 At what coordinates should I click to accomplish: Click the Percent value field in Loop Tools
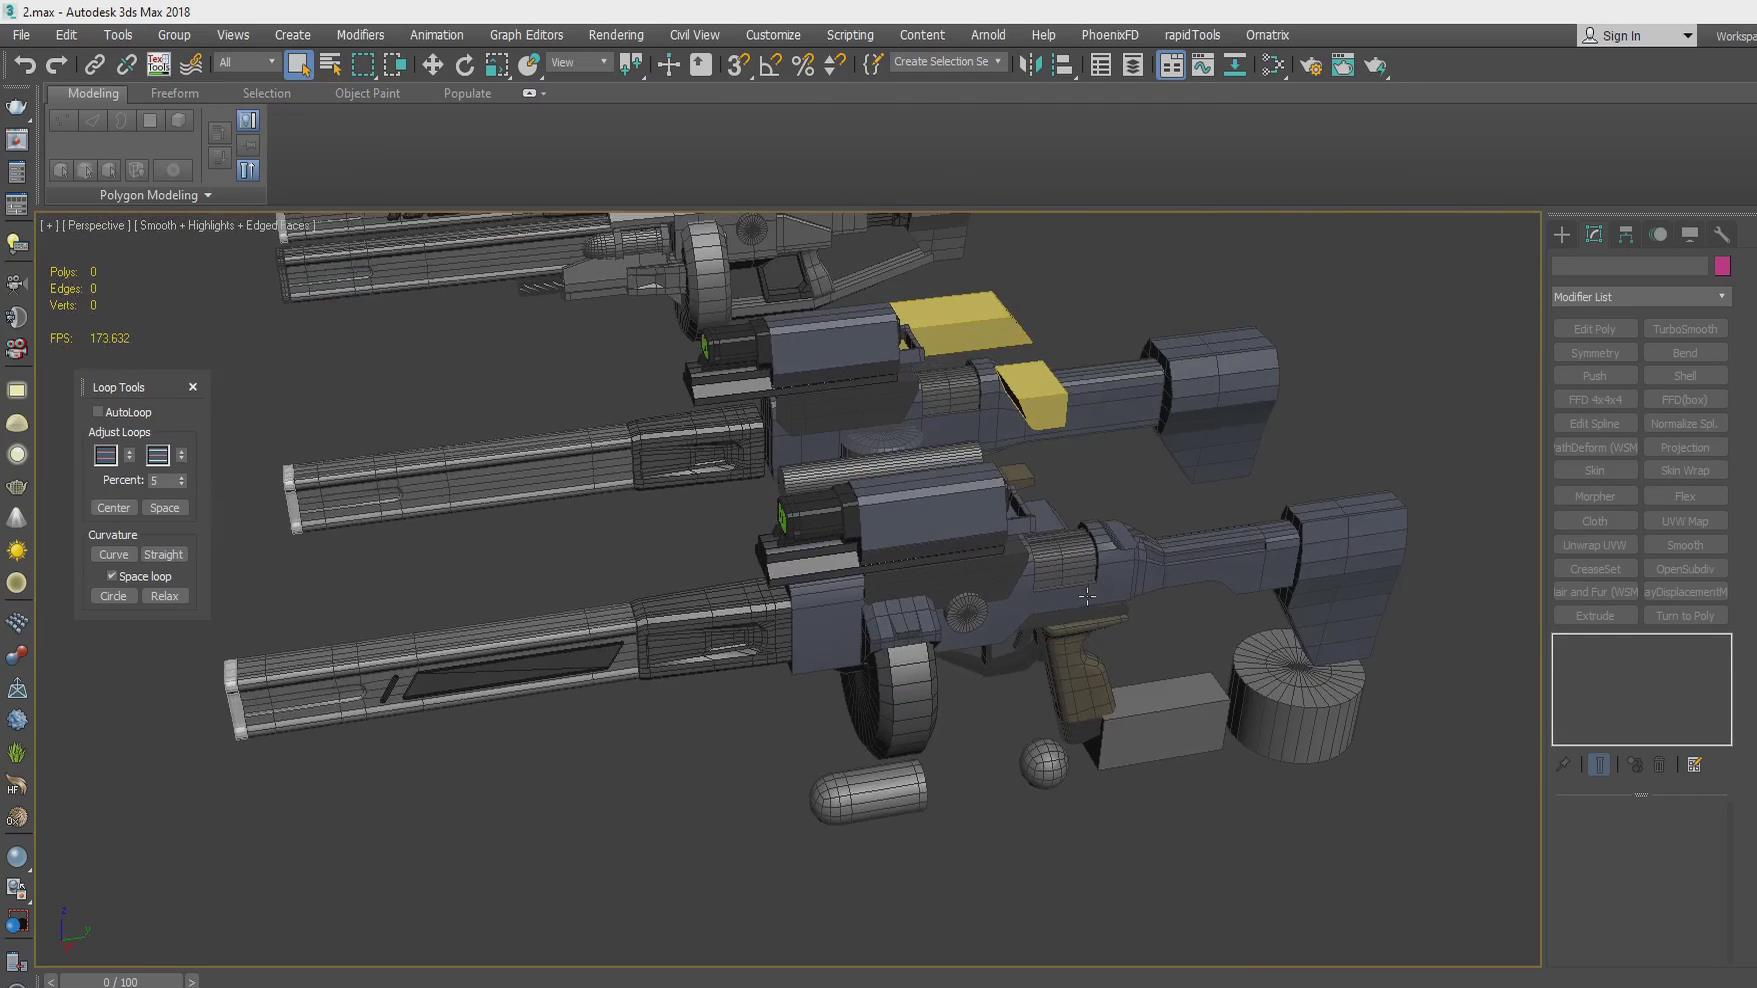161,481
